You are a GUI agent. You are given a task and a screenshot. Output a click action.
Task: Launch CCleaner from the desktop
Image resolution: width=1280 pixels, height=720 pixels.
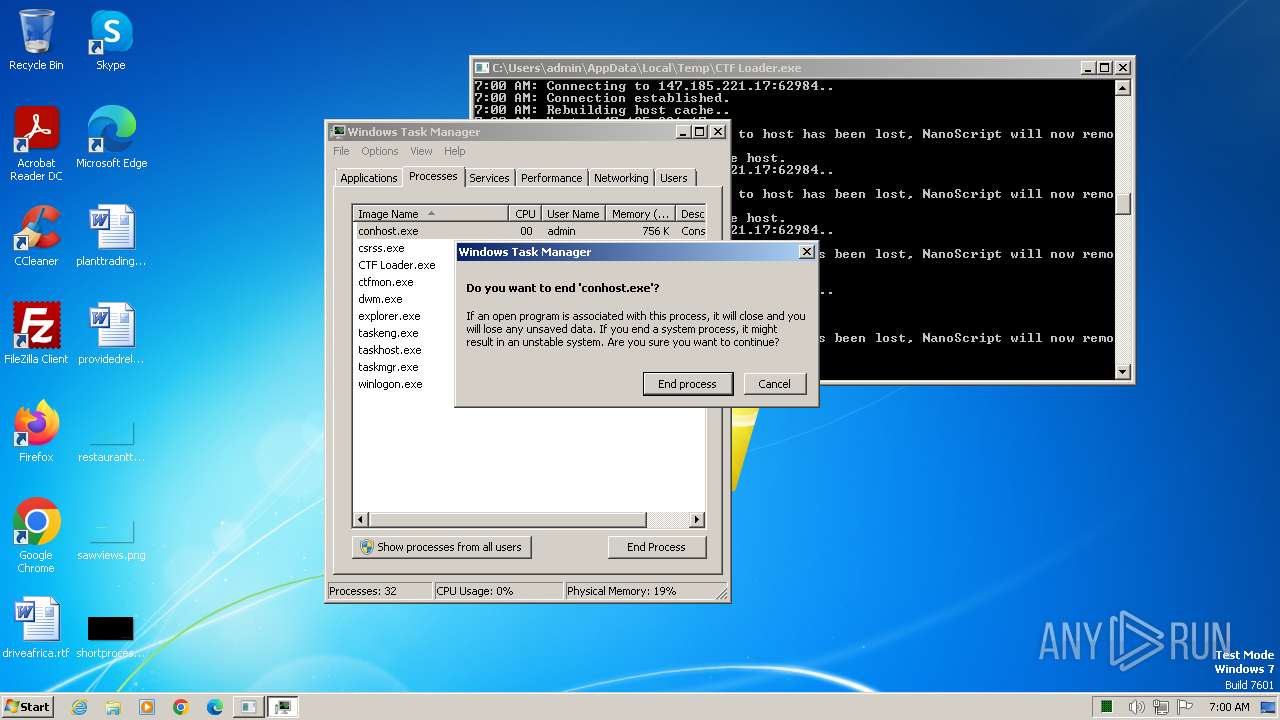tap(36, 236)
